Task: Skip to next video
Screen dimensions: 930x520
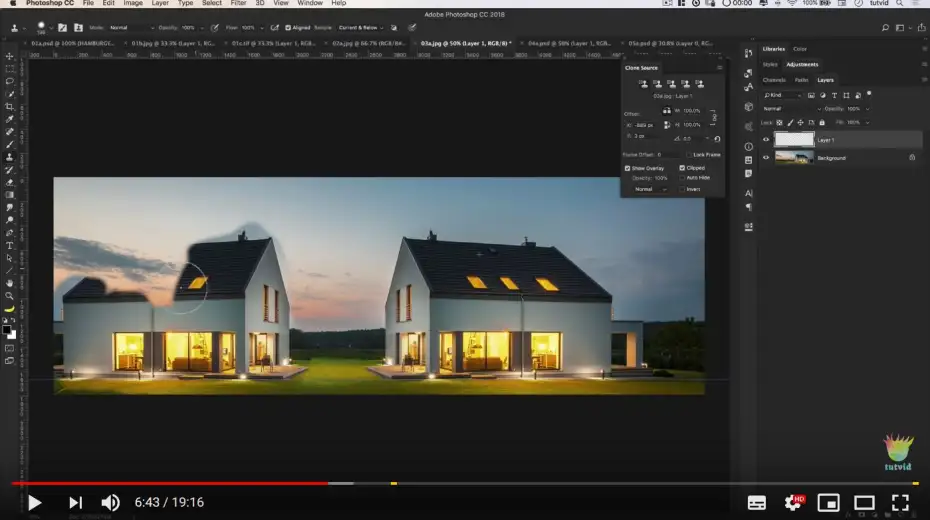Action: [75, 503]
